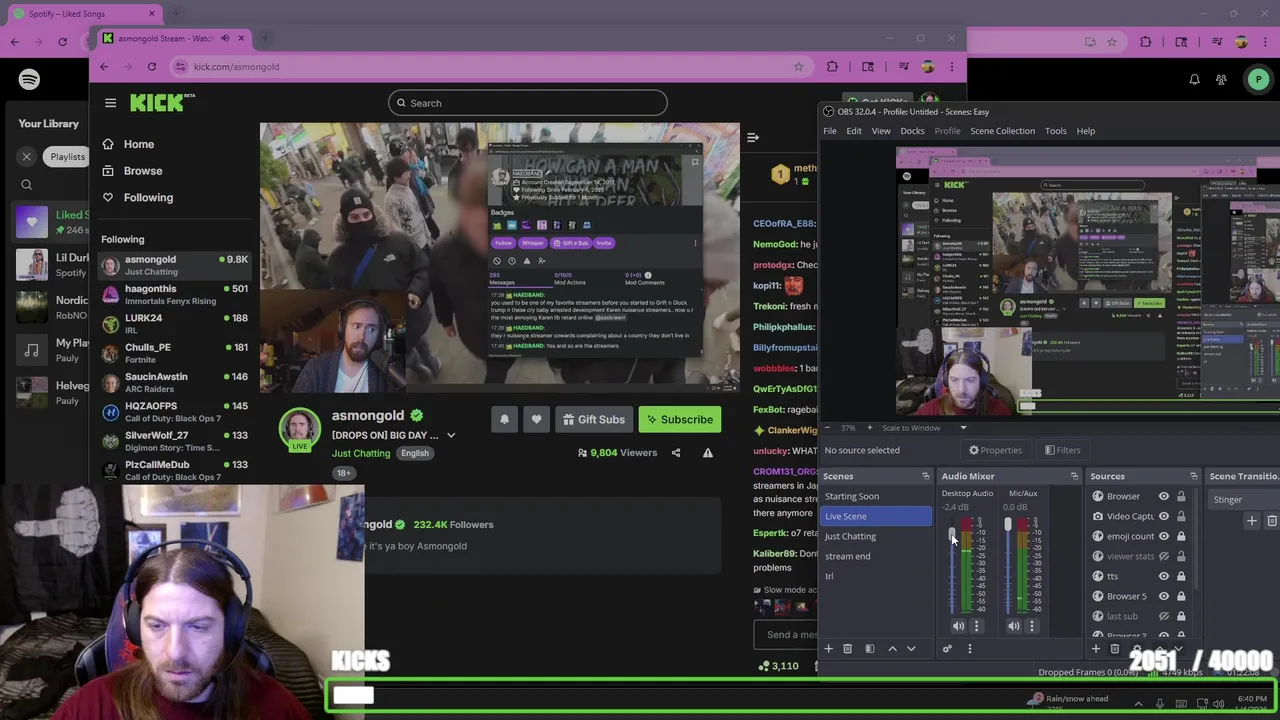Screen dimensions: 1280x720
Task: Mute Desktop Audio speaker icon
Action: (x=958, y=626)
